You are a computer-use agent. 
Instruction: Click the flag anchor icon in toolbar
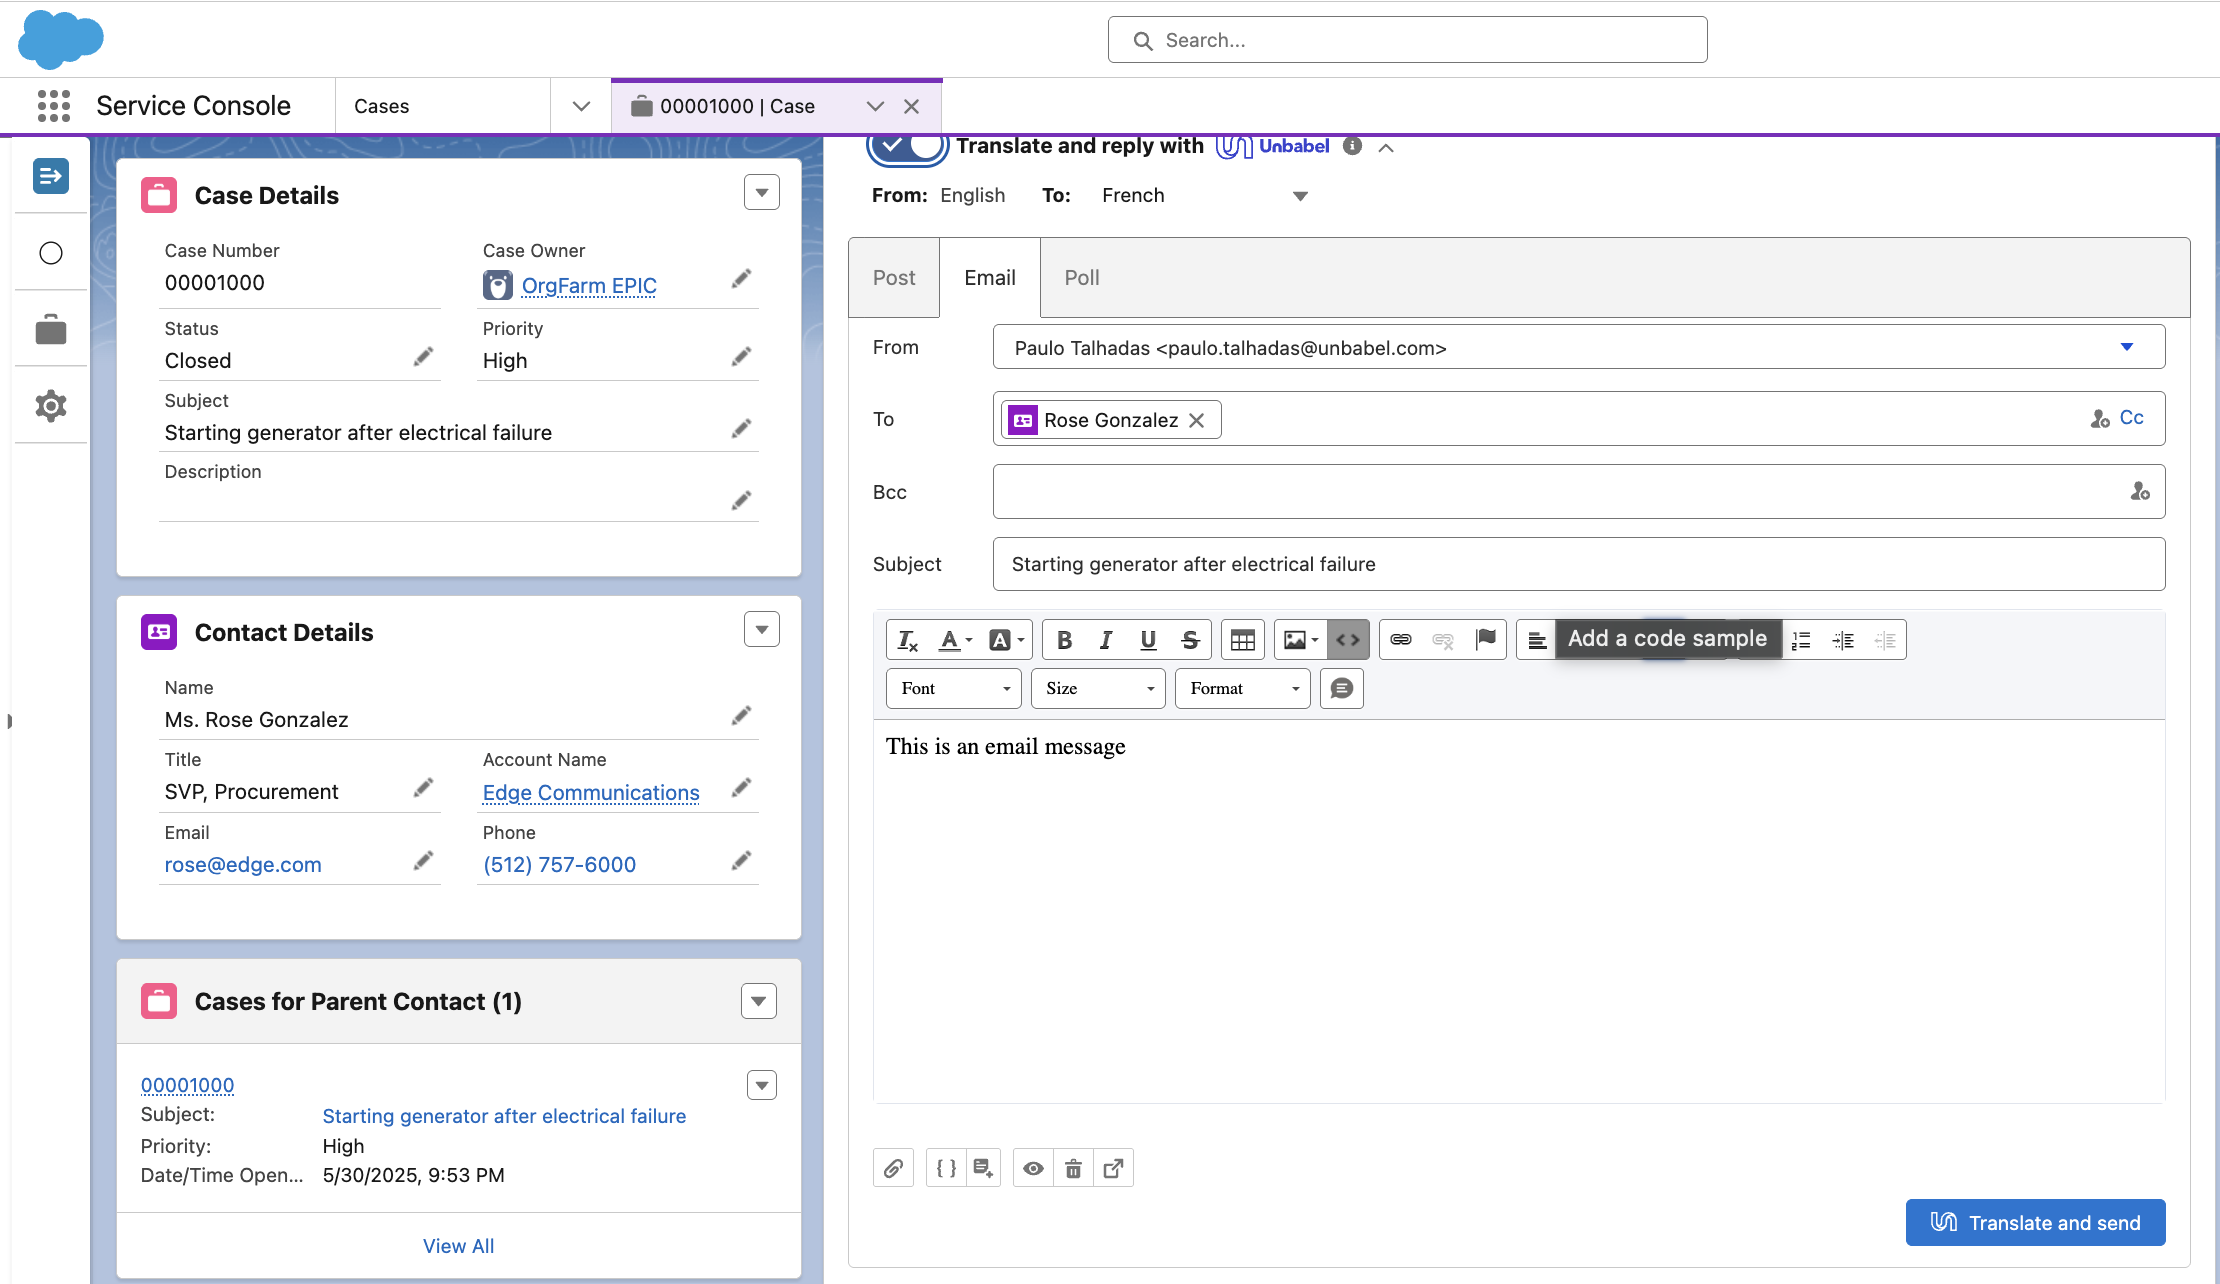[x=1486, y=640]
